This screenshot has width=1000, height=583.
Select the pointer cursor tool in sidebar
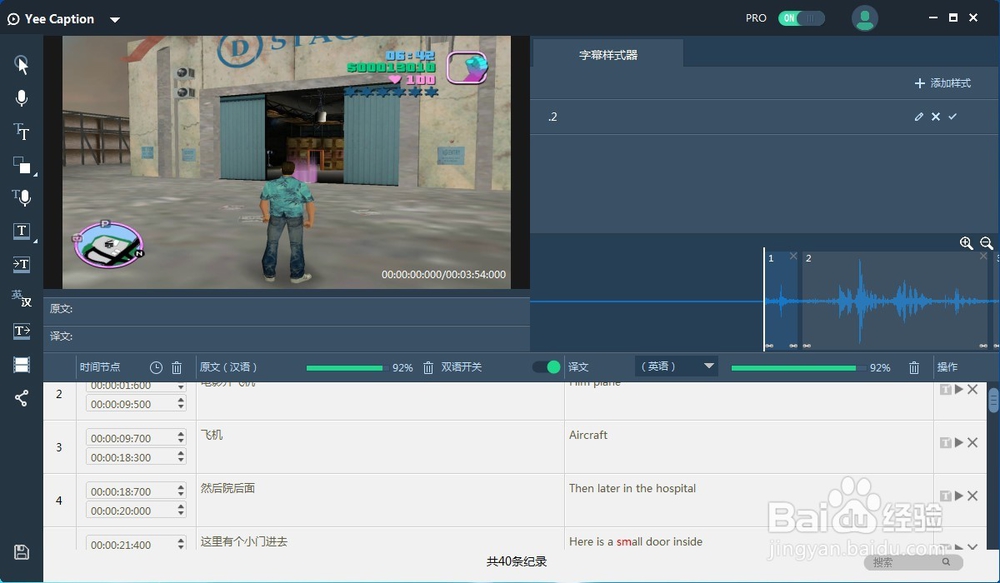[22, 64]
